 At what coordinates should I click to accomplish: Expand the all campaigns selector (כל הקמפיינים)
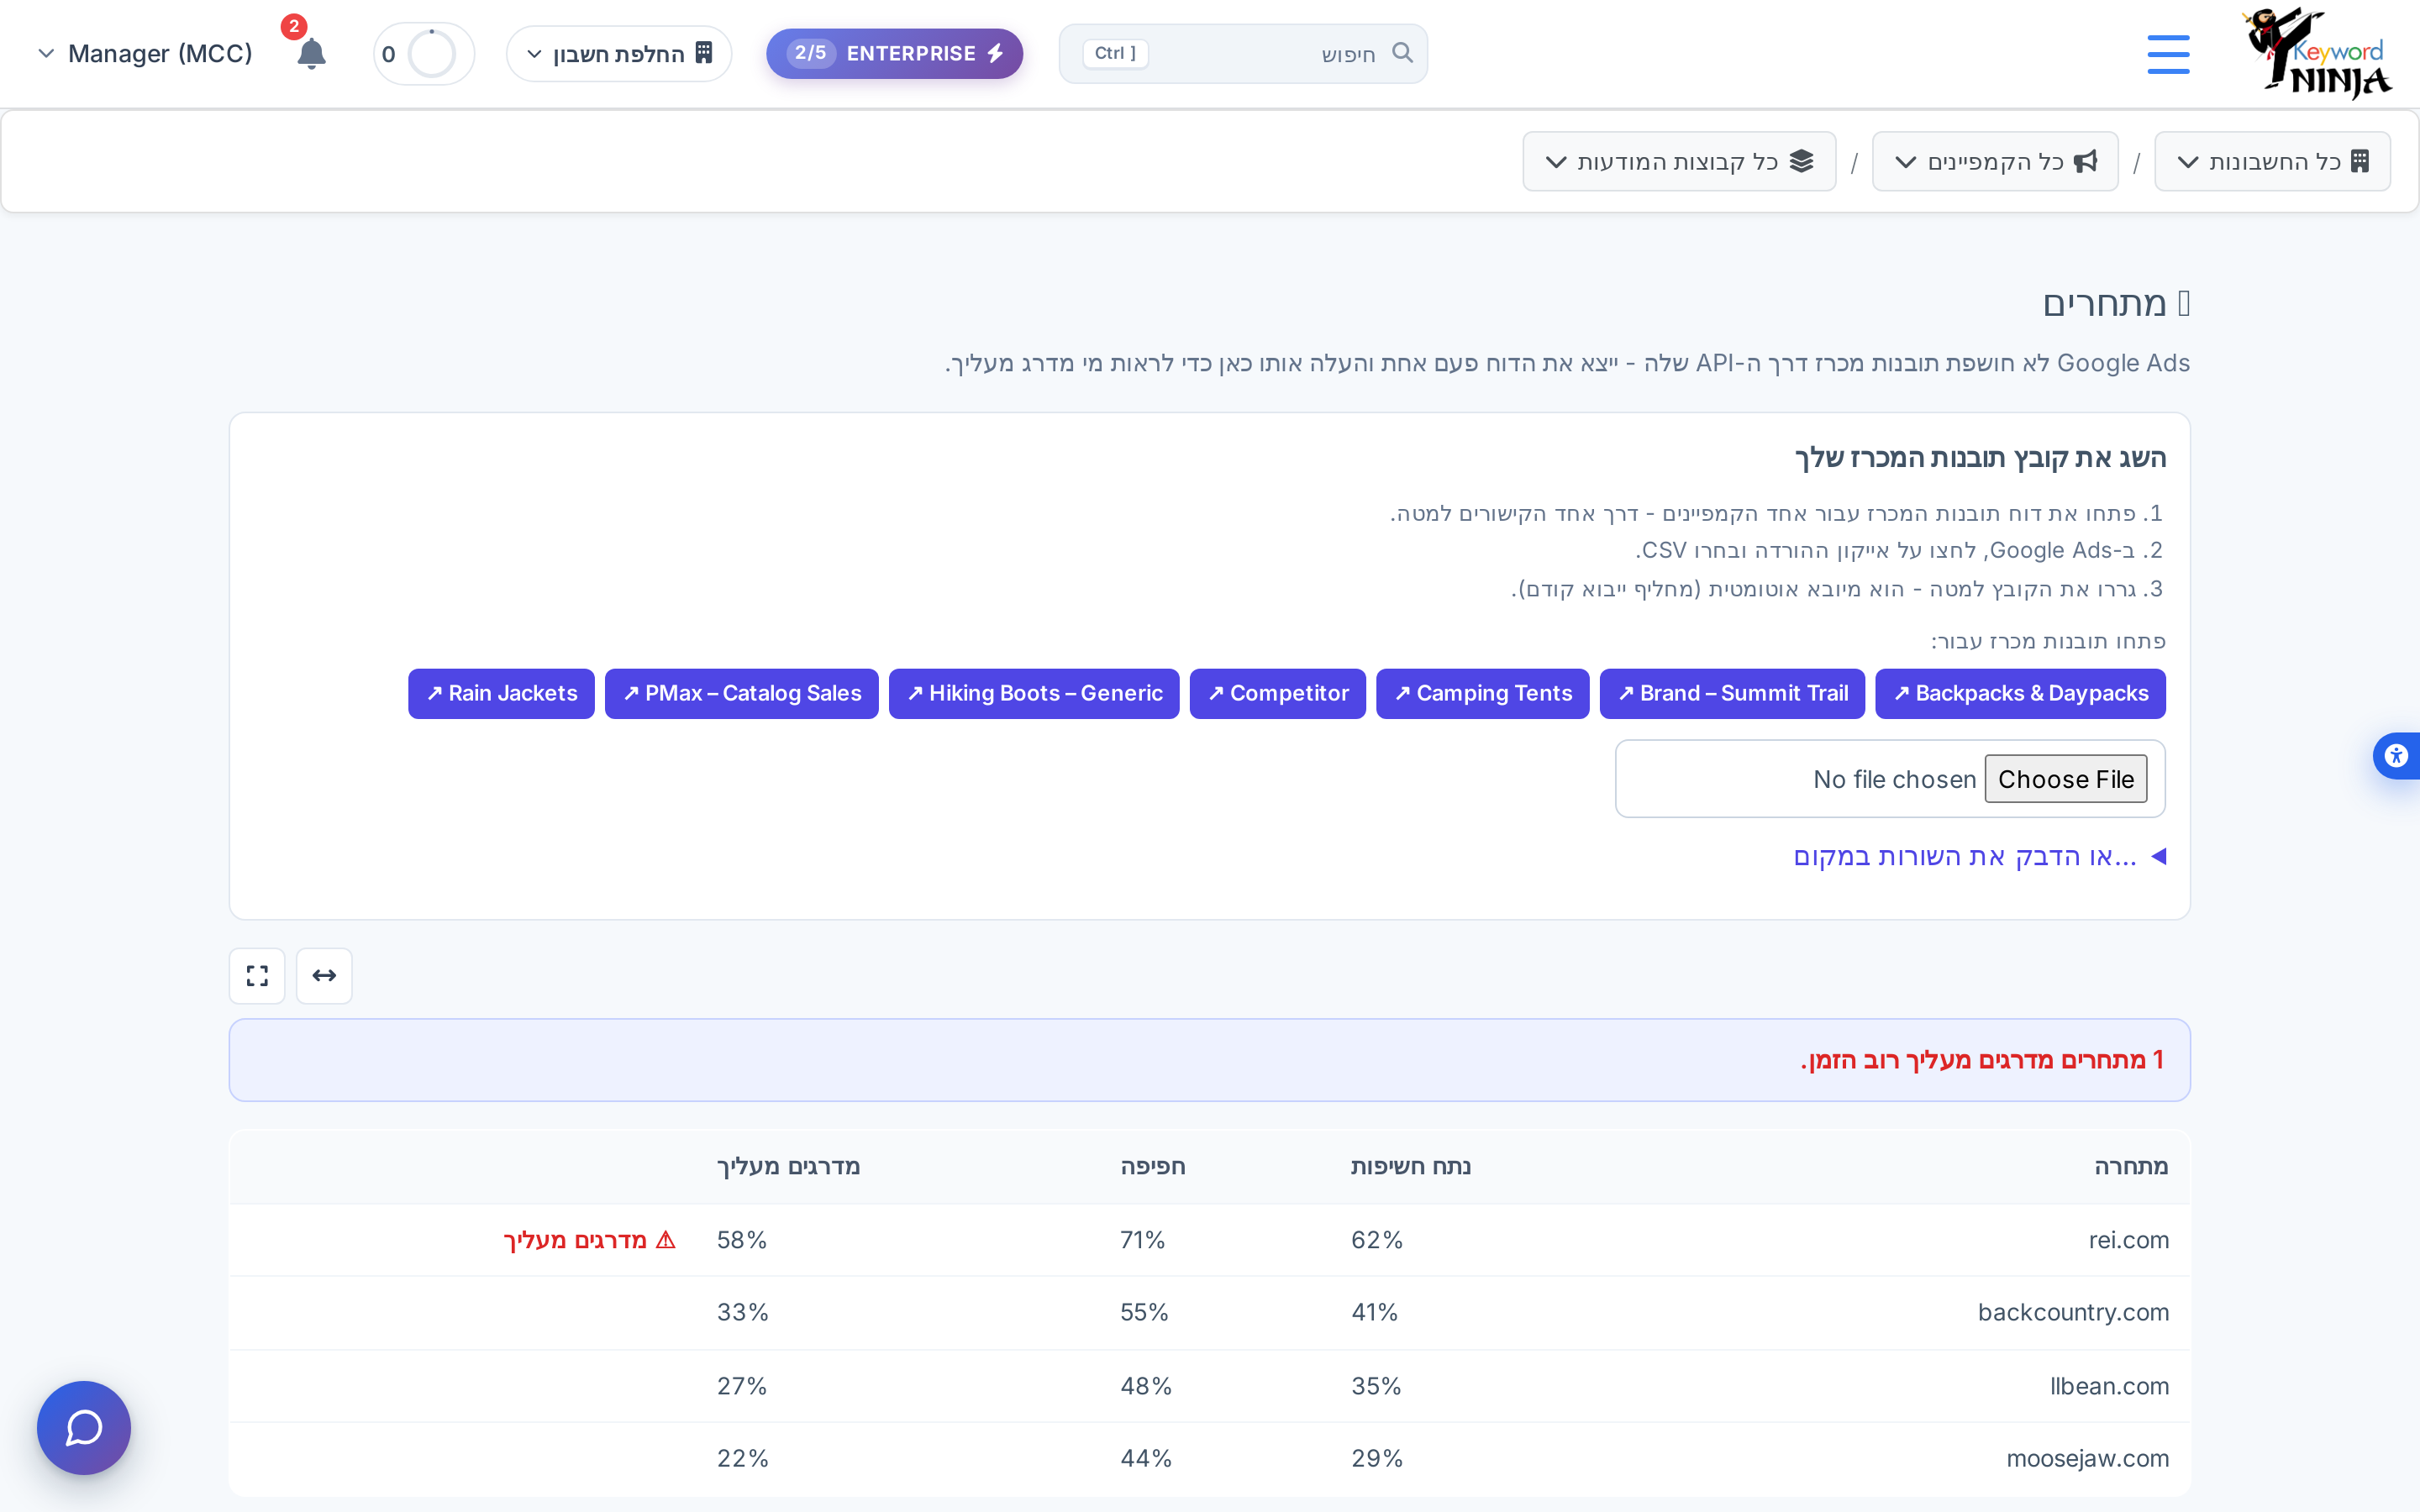click(x=1995, y=161)
